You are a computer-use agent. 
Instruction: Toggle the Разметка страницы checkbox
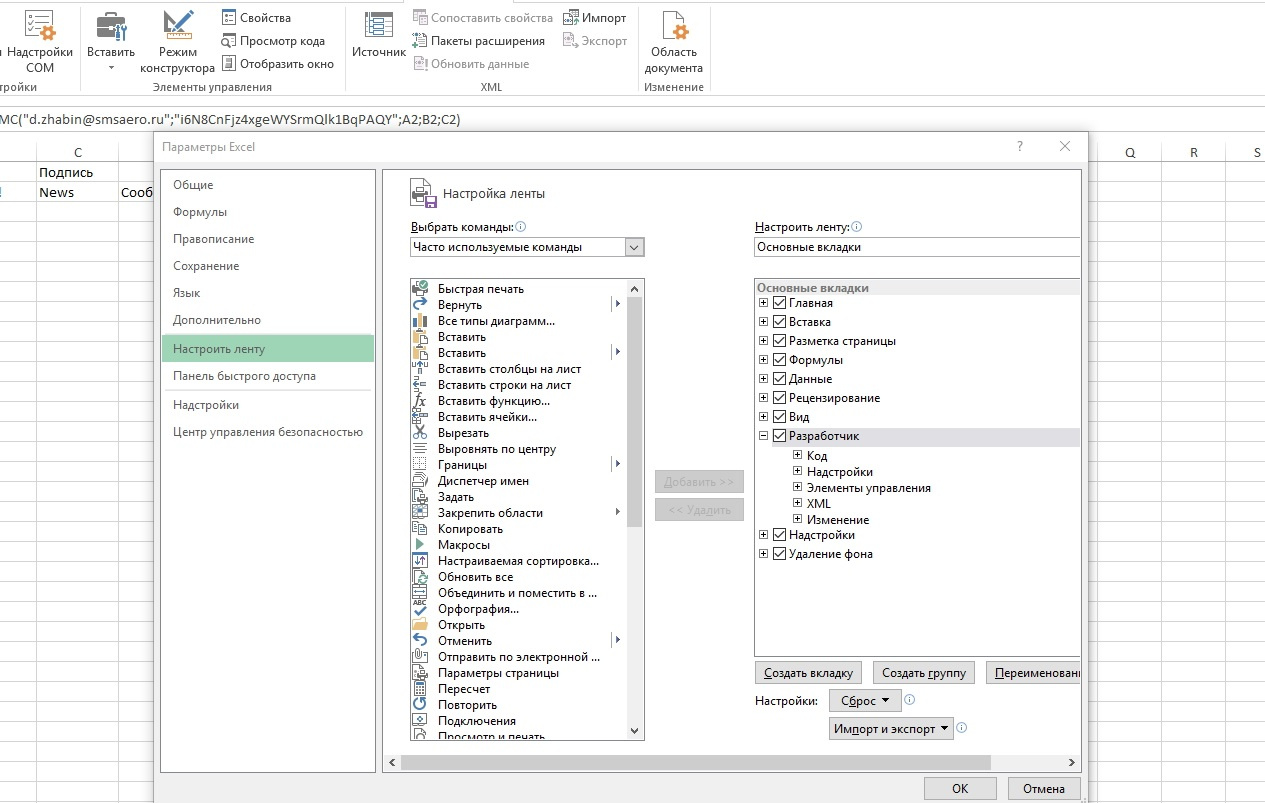pos(780,341)
